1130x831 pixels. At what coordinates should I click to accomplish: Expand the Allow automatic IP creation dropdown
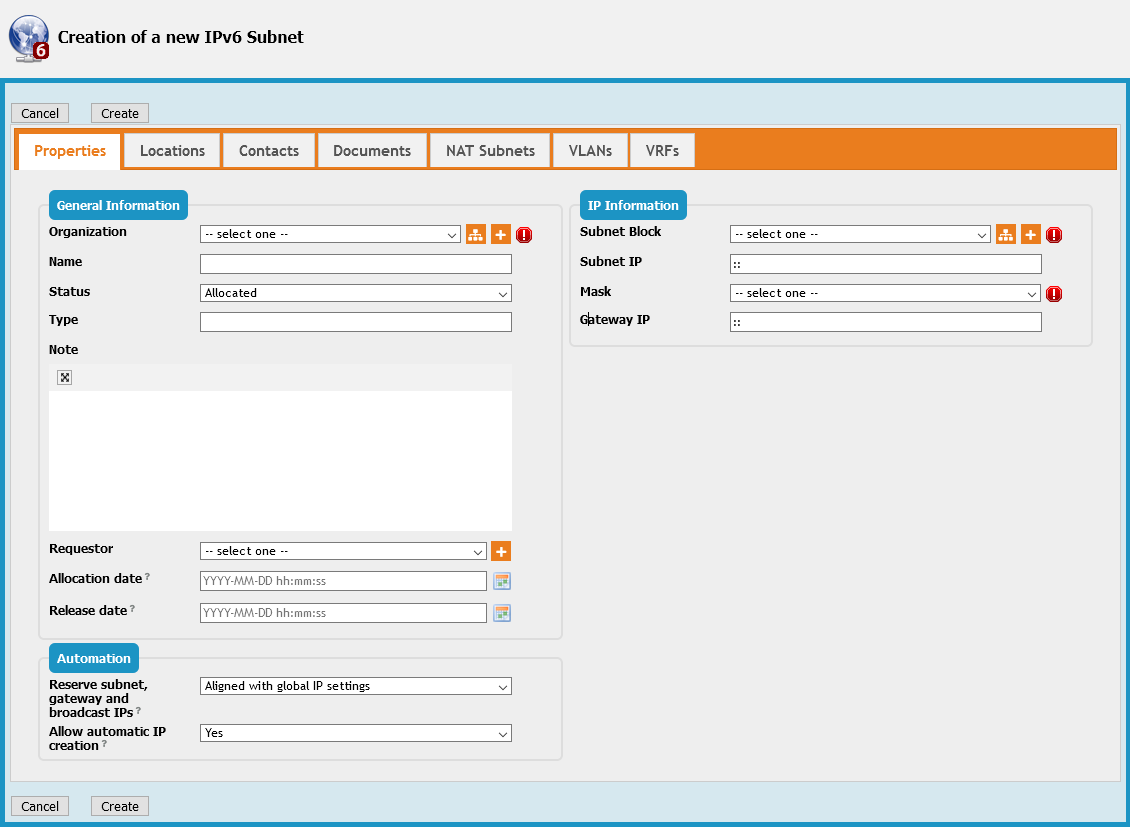[x=355, y=733]
